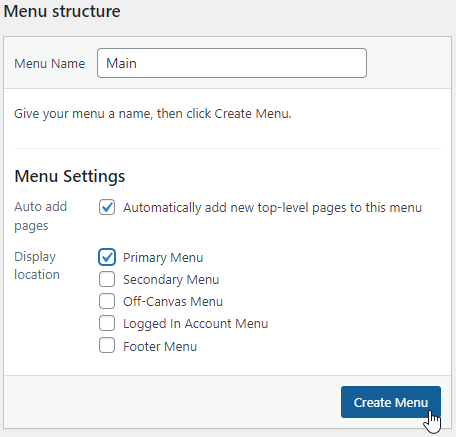
Task: Click the 'Logged In Account Menu' label text
Action: [x=196, y=324]
